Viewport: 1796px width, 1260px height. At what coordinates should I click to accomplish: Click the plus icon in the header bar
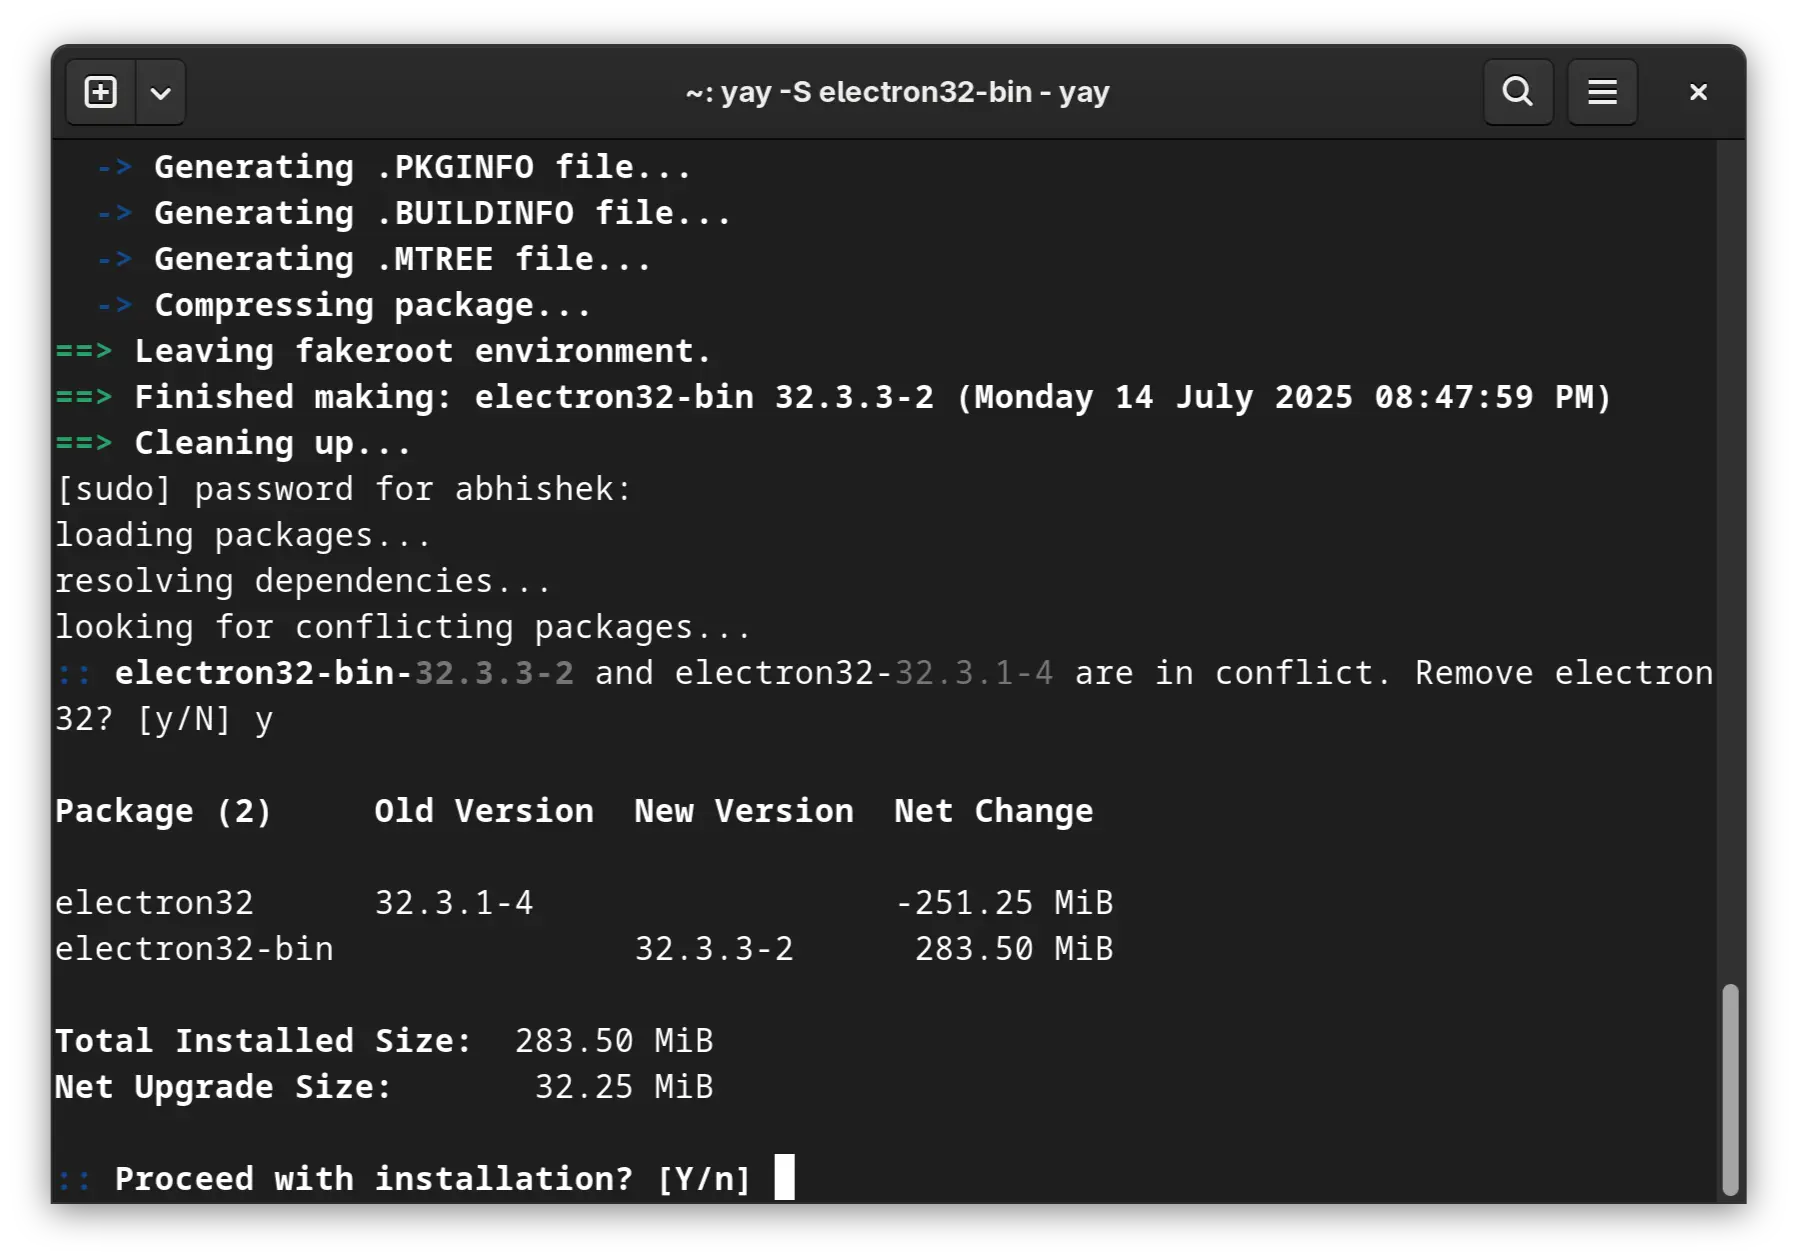(99, 92)
